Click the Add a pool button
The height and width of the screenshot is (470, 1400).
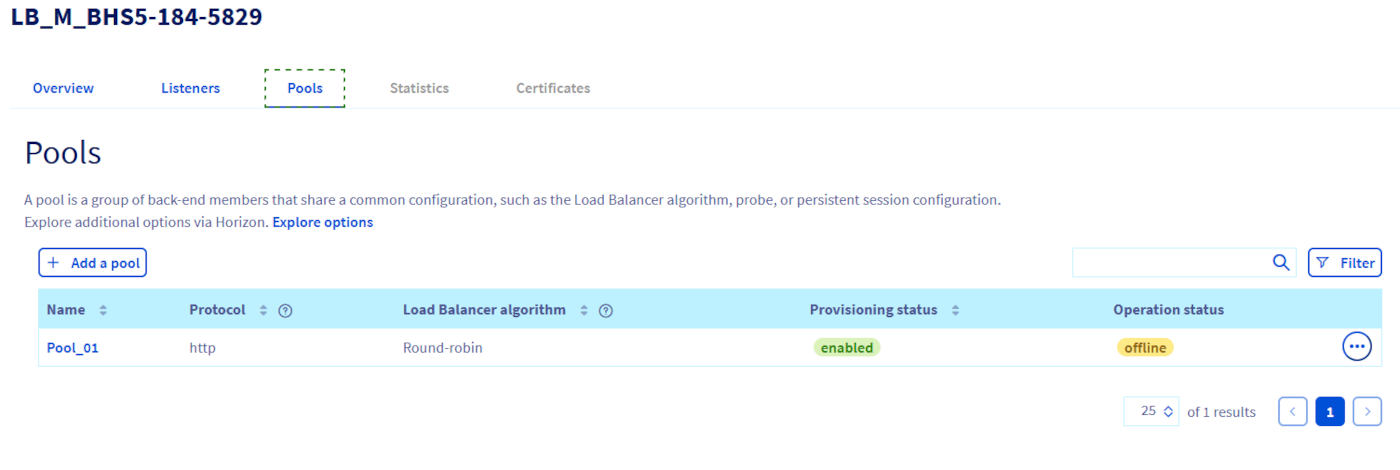pos(93,263)
